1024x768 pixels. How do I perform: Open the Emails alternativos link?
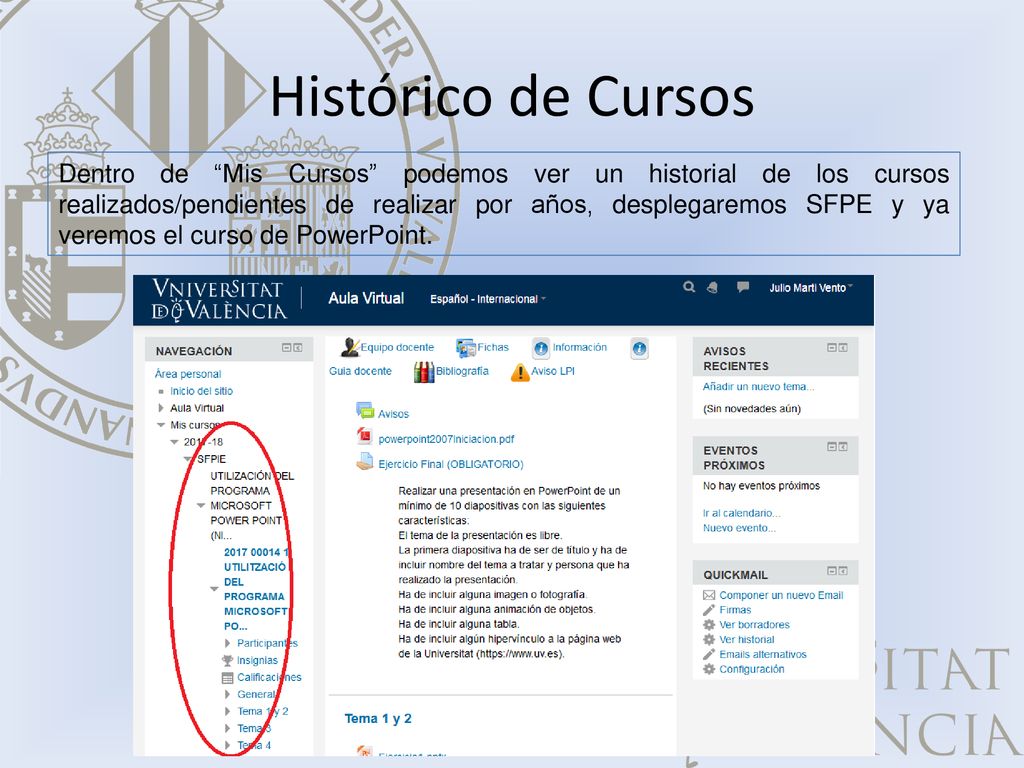tap(763, 654)
